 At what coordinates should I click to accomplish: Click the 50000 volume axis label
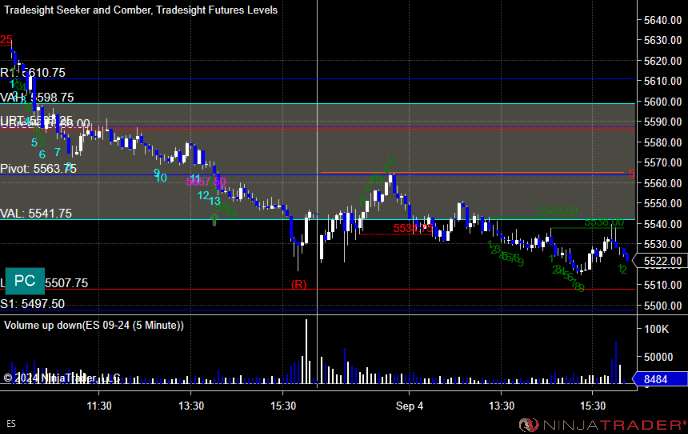658,357
